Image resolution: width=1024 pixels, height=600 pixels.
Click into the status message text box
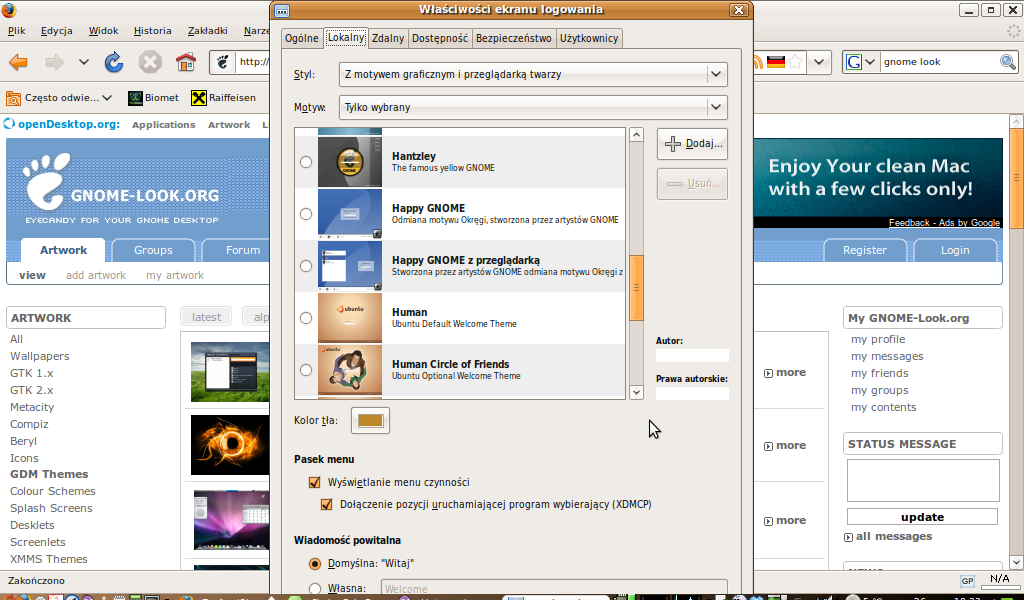(923, 481)
